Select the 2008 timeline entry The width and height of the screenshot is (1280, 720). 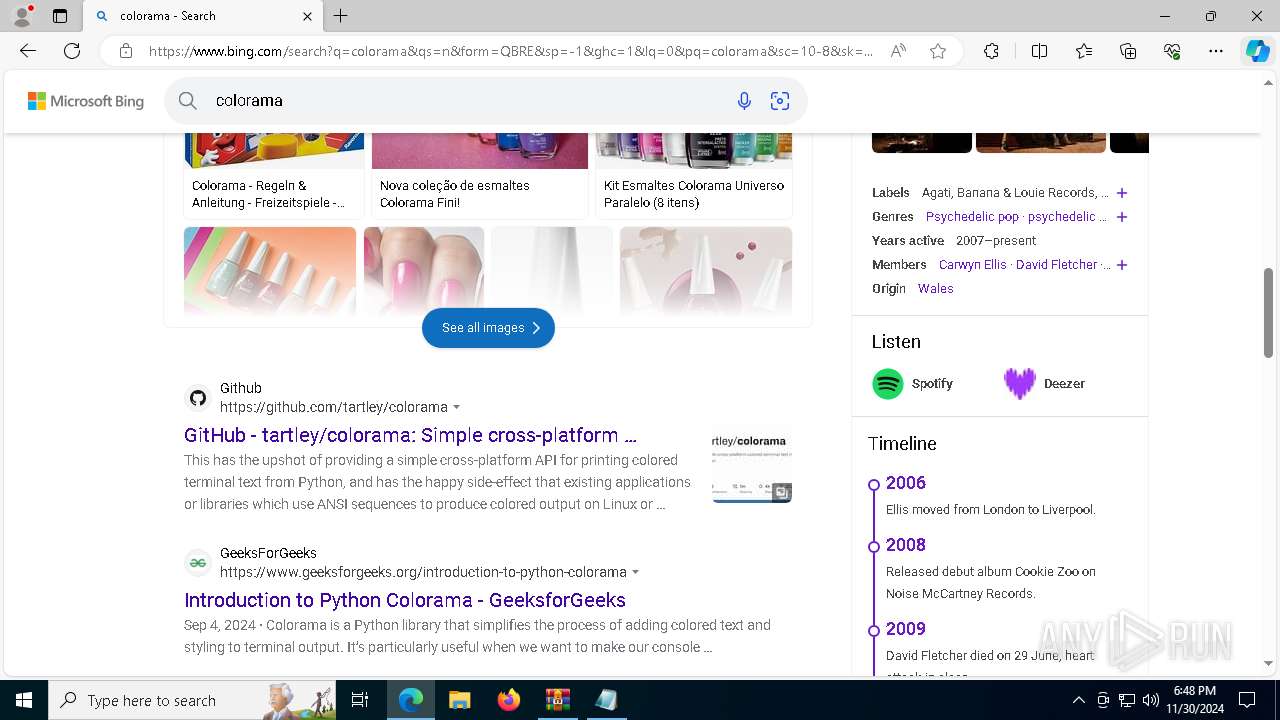point(906,545)
